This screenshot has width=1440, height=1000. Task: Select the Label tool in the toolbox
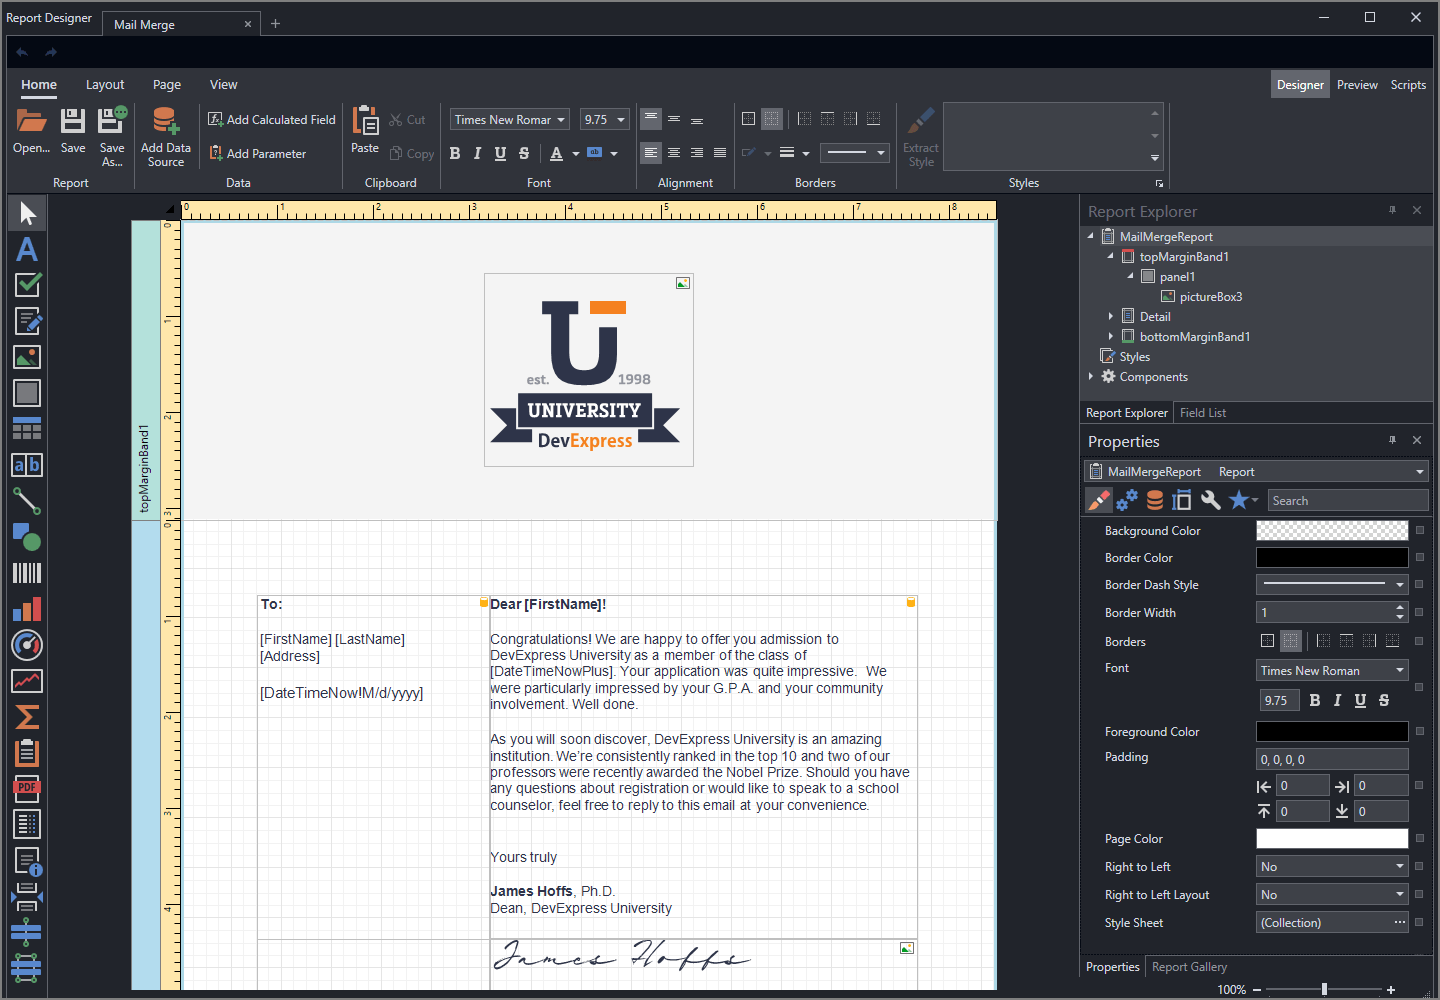[27, 249]
